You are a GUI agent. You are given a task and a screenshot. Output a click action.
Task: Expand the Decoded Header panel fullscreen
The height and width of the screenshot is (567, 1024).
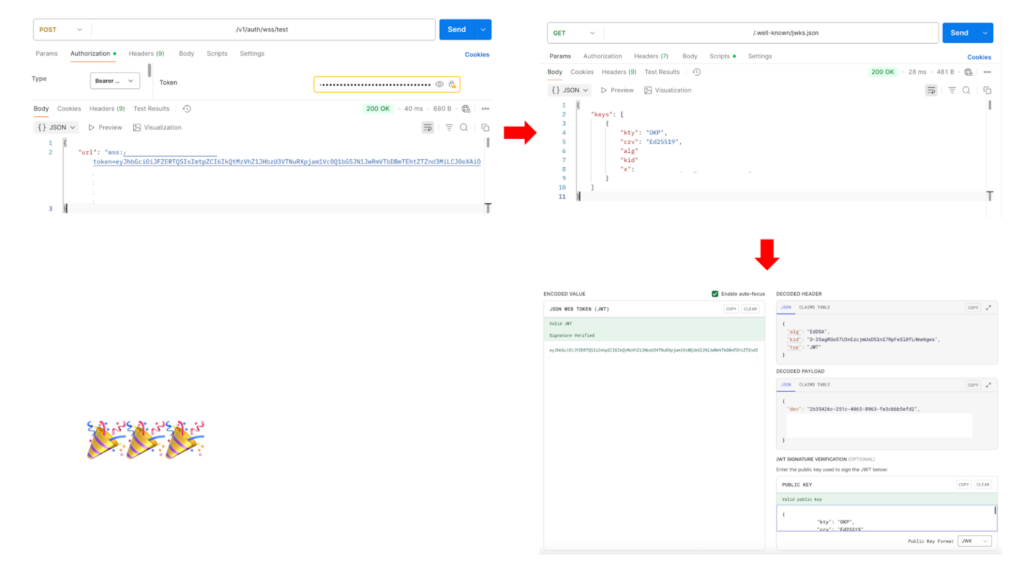[989, 308]
